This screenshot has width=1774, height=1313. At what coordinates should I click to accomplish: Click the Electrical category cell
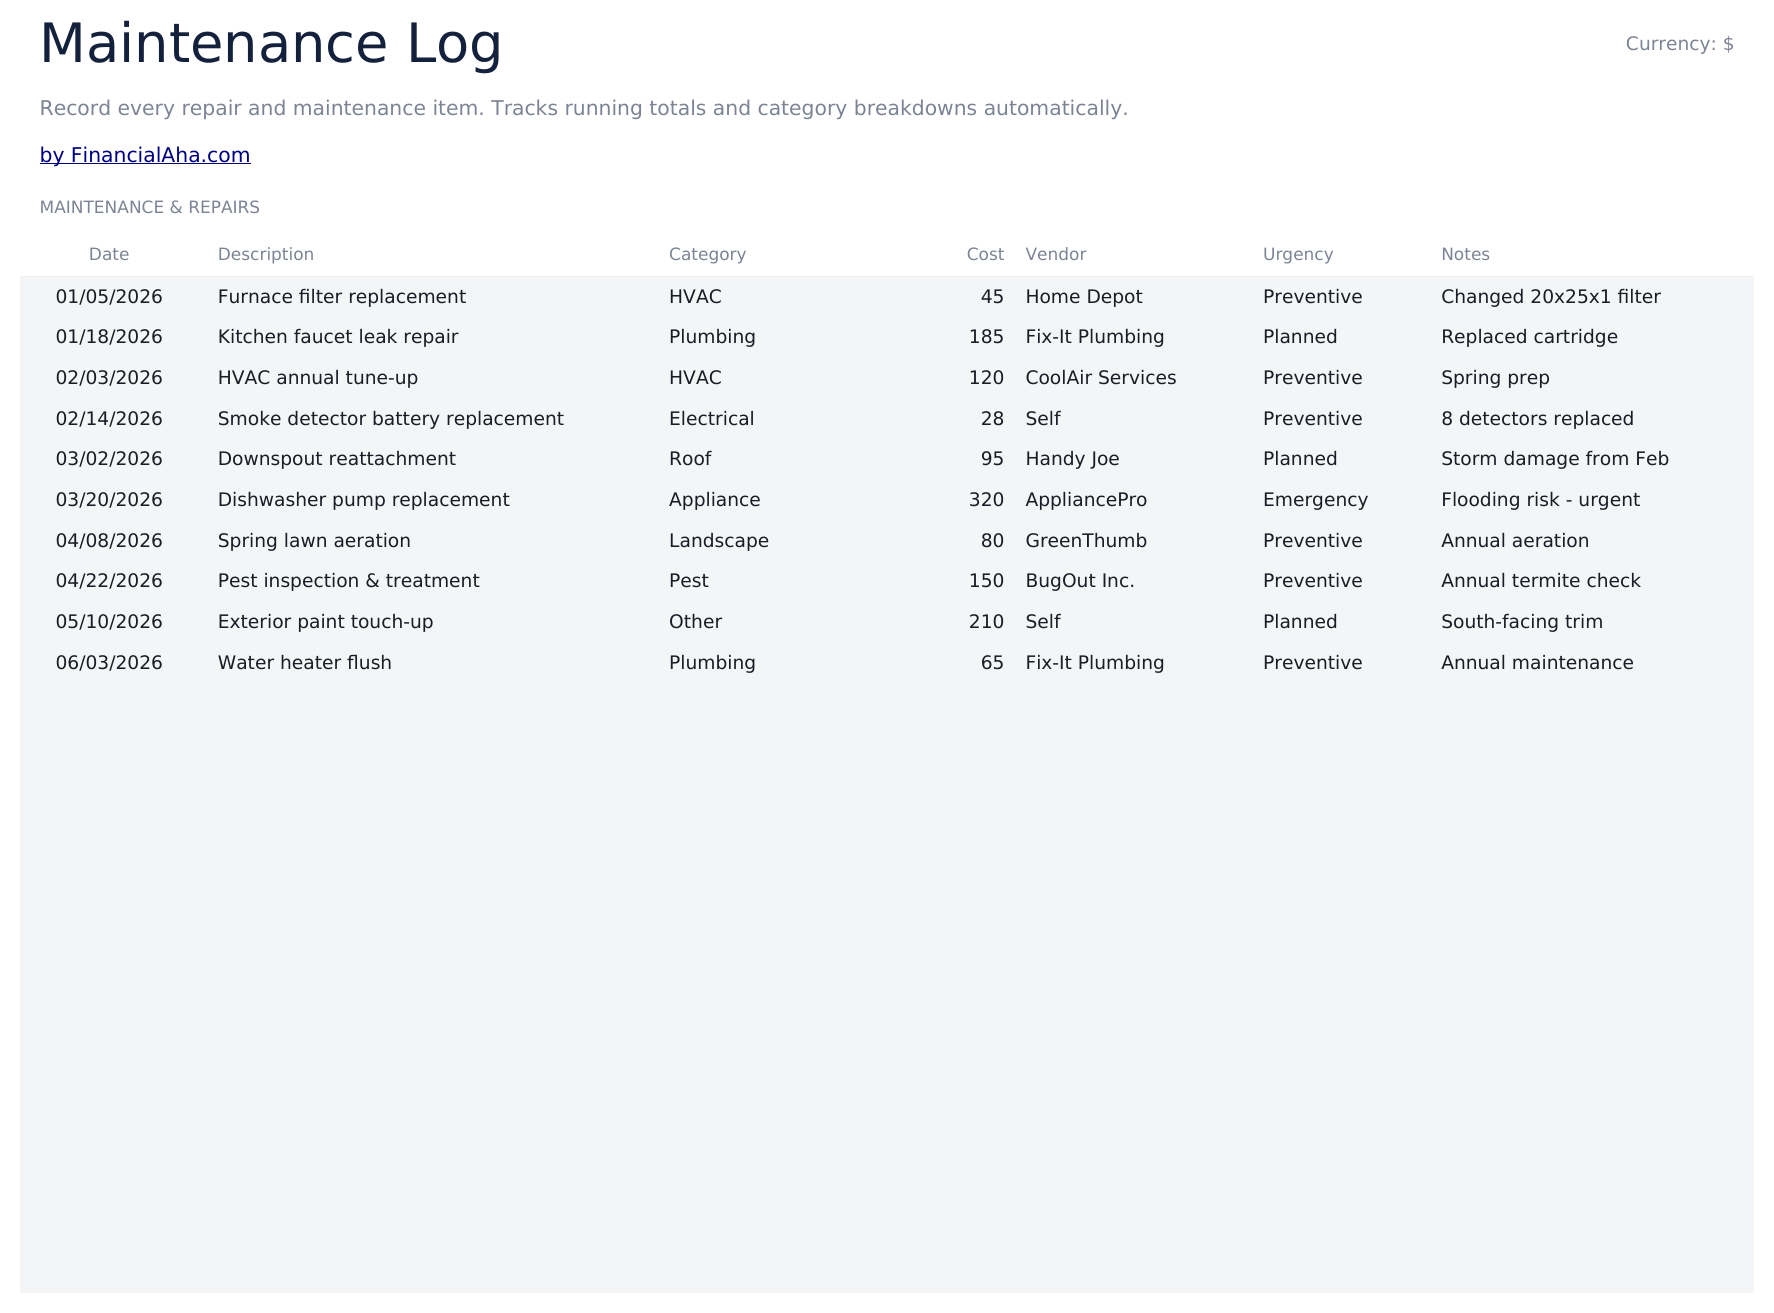click(x=711, y=419)
